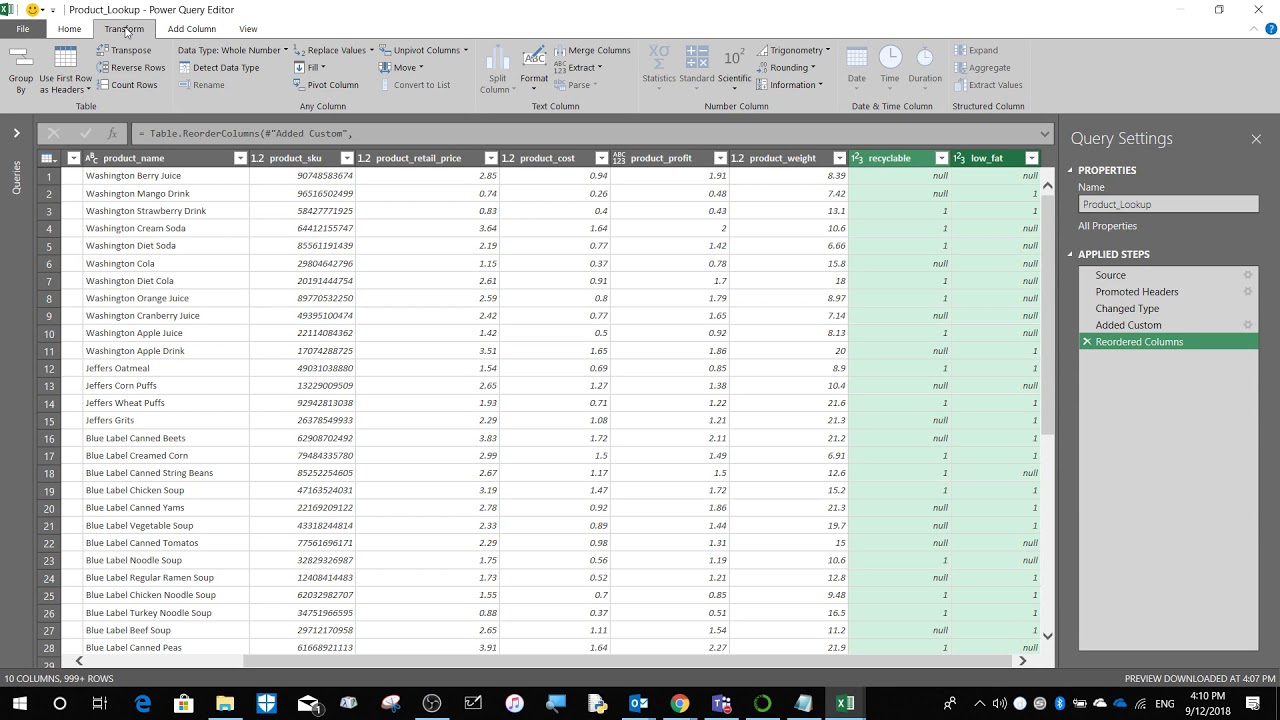Click the Transpose table button
The height and width of the screenshot is (720, 1280).
124,50
